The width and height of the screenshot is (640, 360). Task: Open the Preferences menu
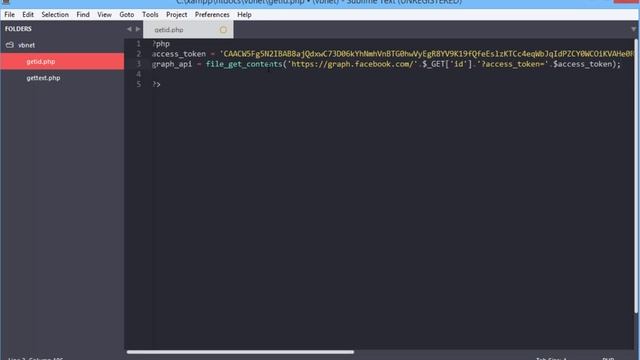[212, 15]
